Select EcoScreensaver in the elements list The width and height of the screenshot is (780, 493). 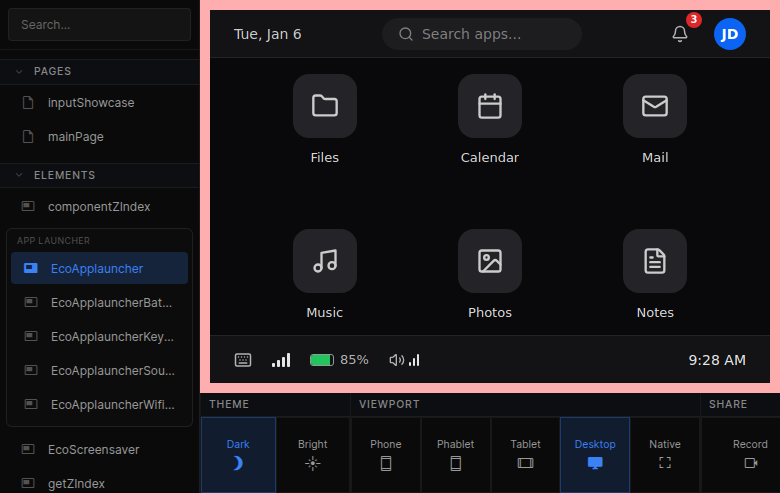click(x=94, y=449)
